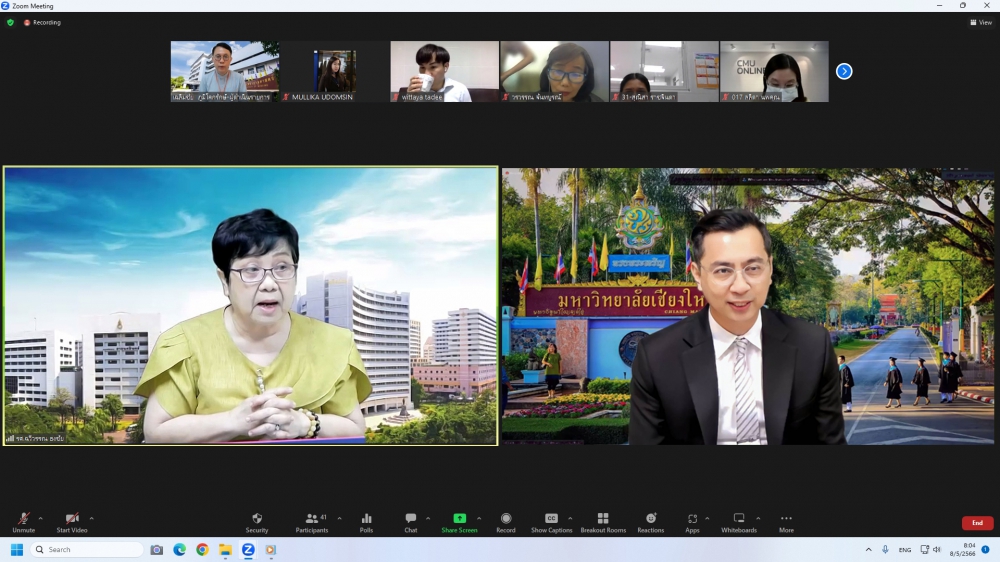The width and height of the screenshot is (1000, 562).
Task: Unmute the microphone
Action: pos(23,519)
